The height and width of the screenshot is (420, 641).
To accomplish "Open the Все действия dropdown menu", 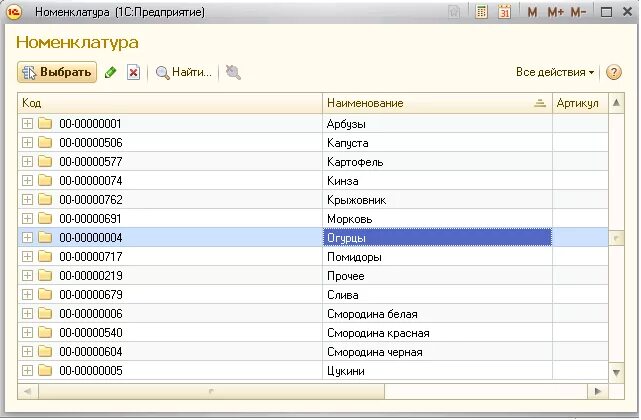I will 555,72.
